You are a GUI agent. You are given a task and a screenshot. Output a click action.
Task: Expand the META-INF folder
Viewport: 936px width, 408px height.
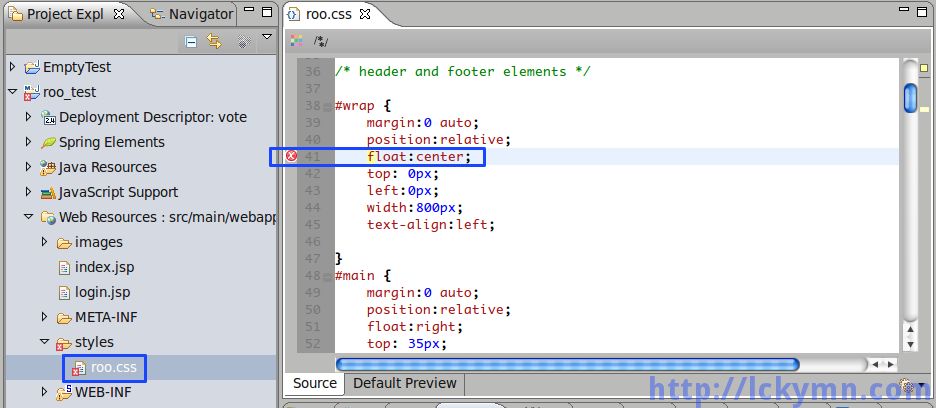tap(45, 317)
